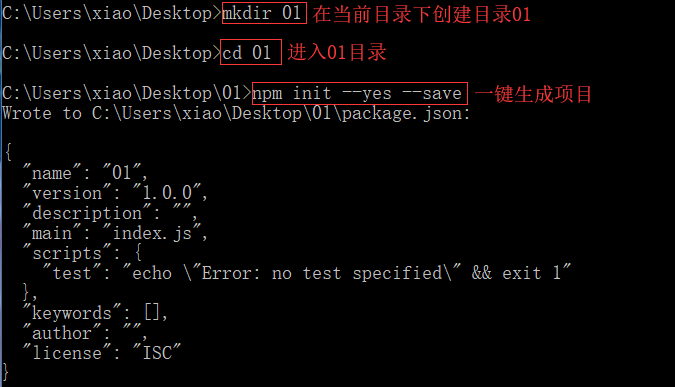
Task: Click the boxed 'cd 01' command
Action: coord(251,52)
